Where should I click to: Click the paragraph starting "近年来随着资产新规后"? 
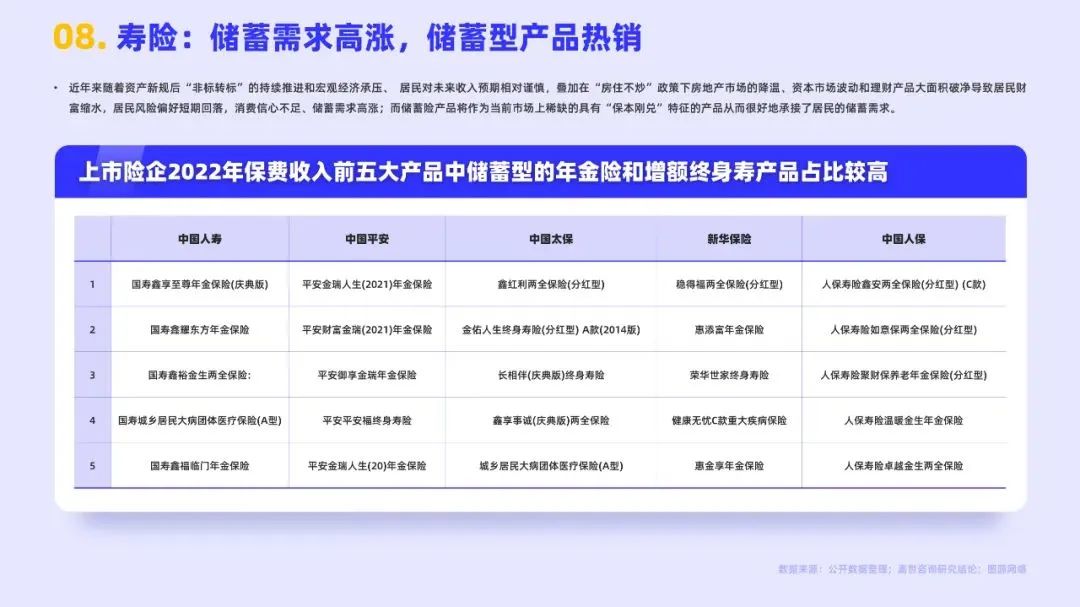click(x=548, y=98)
